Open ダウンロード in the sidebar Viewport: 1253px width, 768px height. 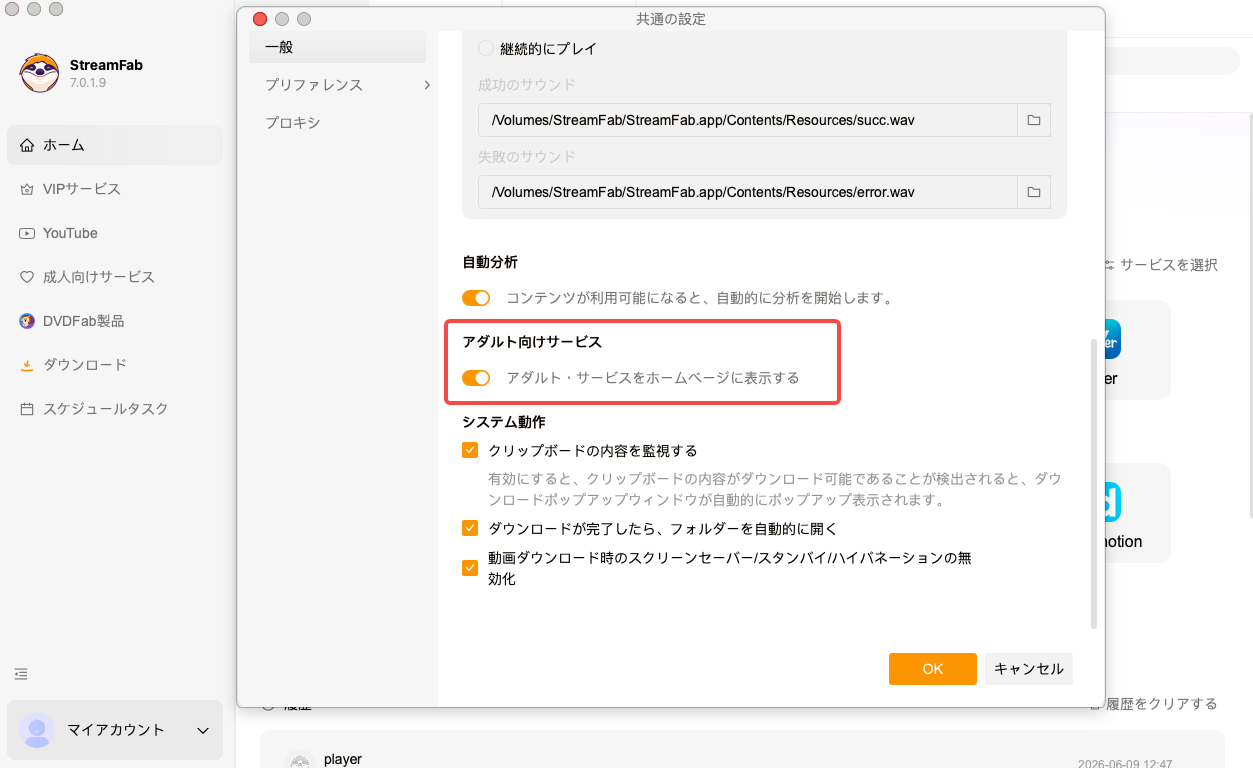[x=115, y=365]
